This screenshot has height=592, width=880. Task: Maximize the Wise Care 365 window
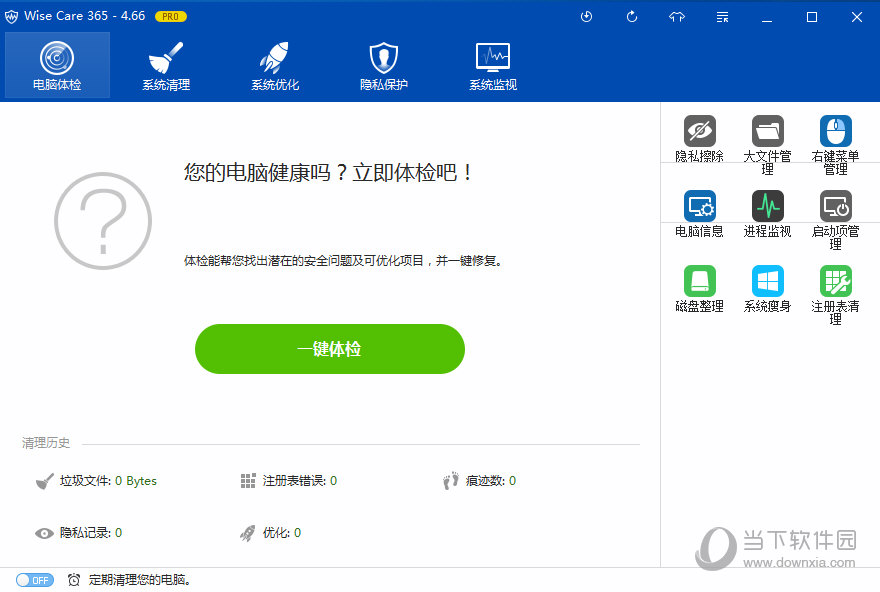812,17
